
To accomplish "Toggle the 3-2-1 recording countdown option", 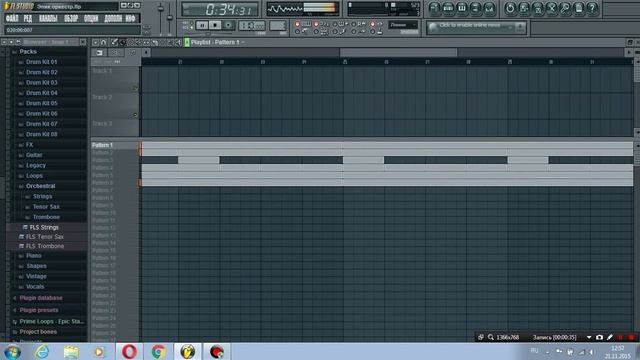I will click(x=316, y=24).
